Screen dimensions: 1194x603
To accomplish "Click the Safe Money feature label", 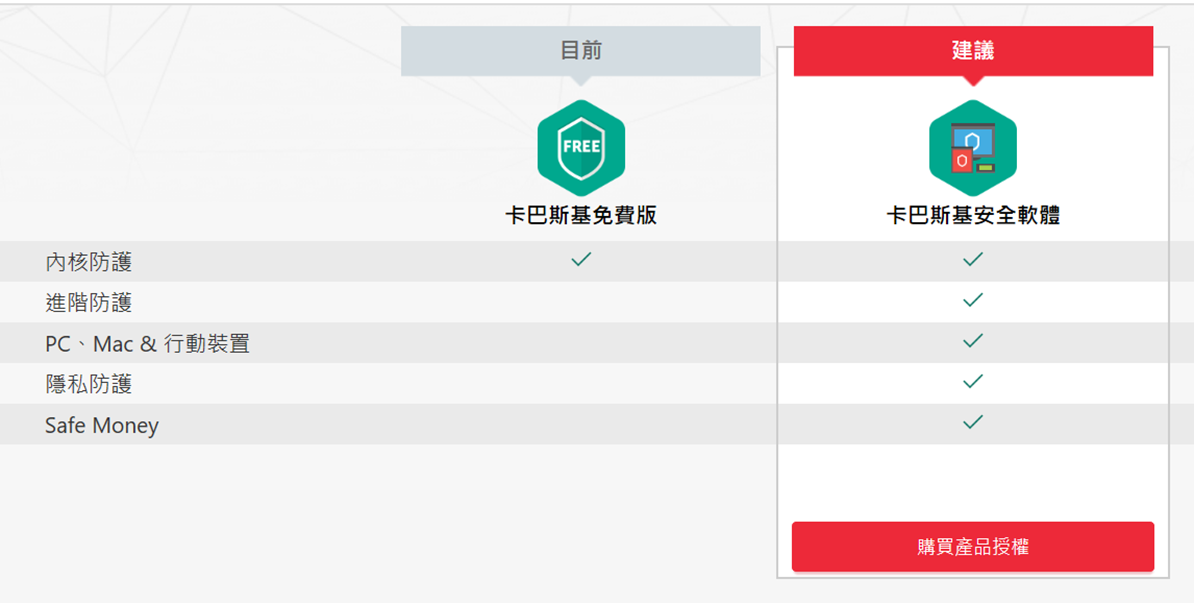I will tap(101, 425).
